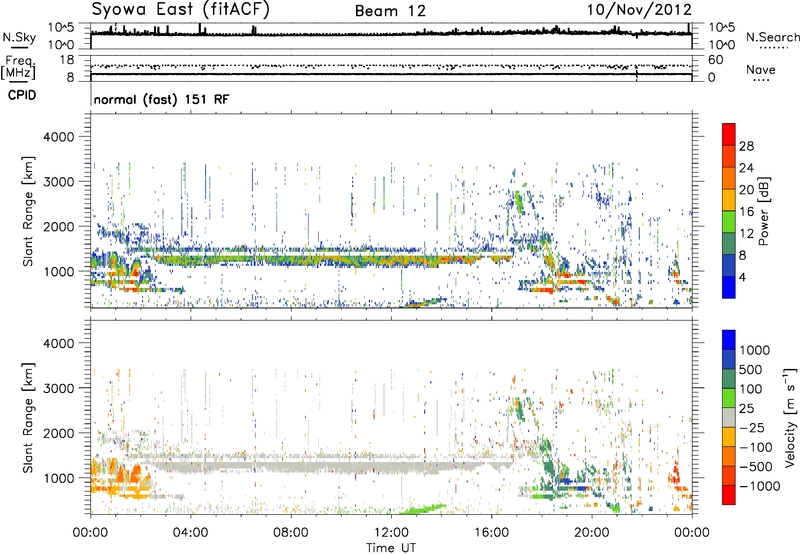Click the '100' label on the velocity scale
This screenshot has width=800, height=554.
coord(751,389)
